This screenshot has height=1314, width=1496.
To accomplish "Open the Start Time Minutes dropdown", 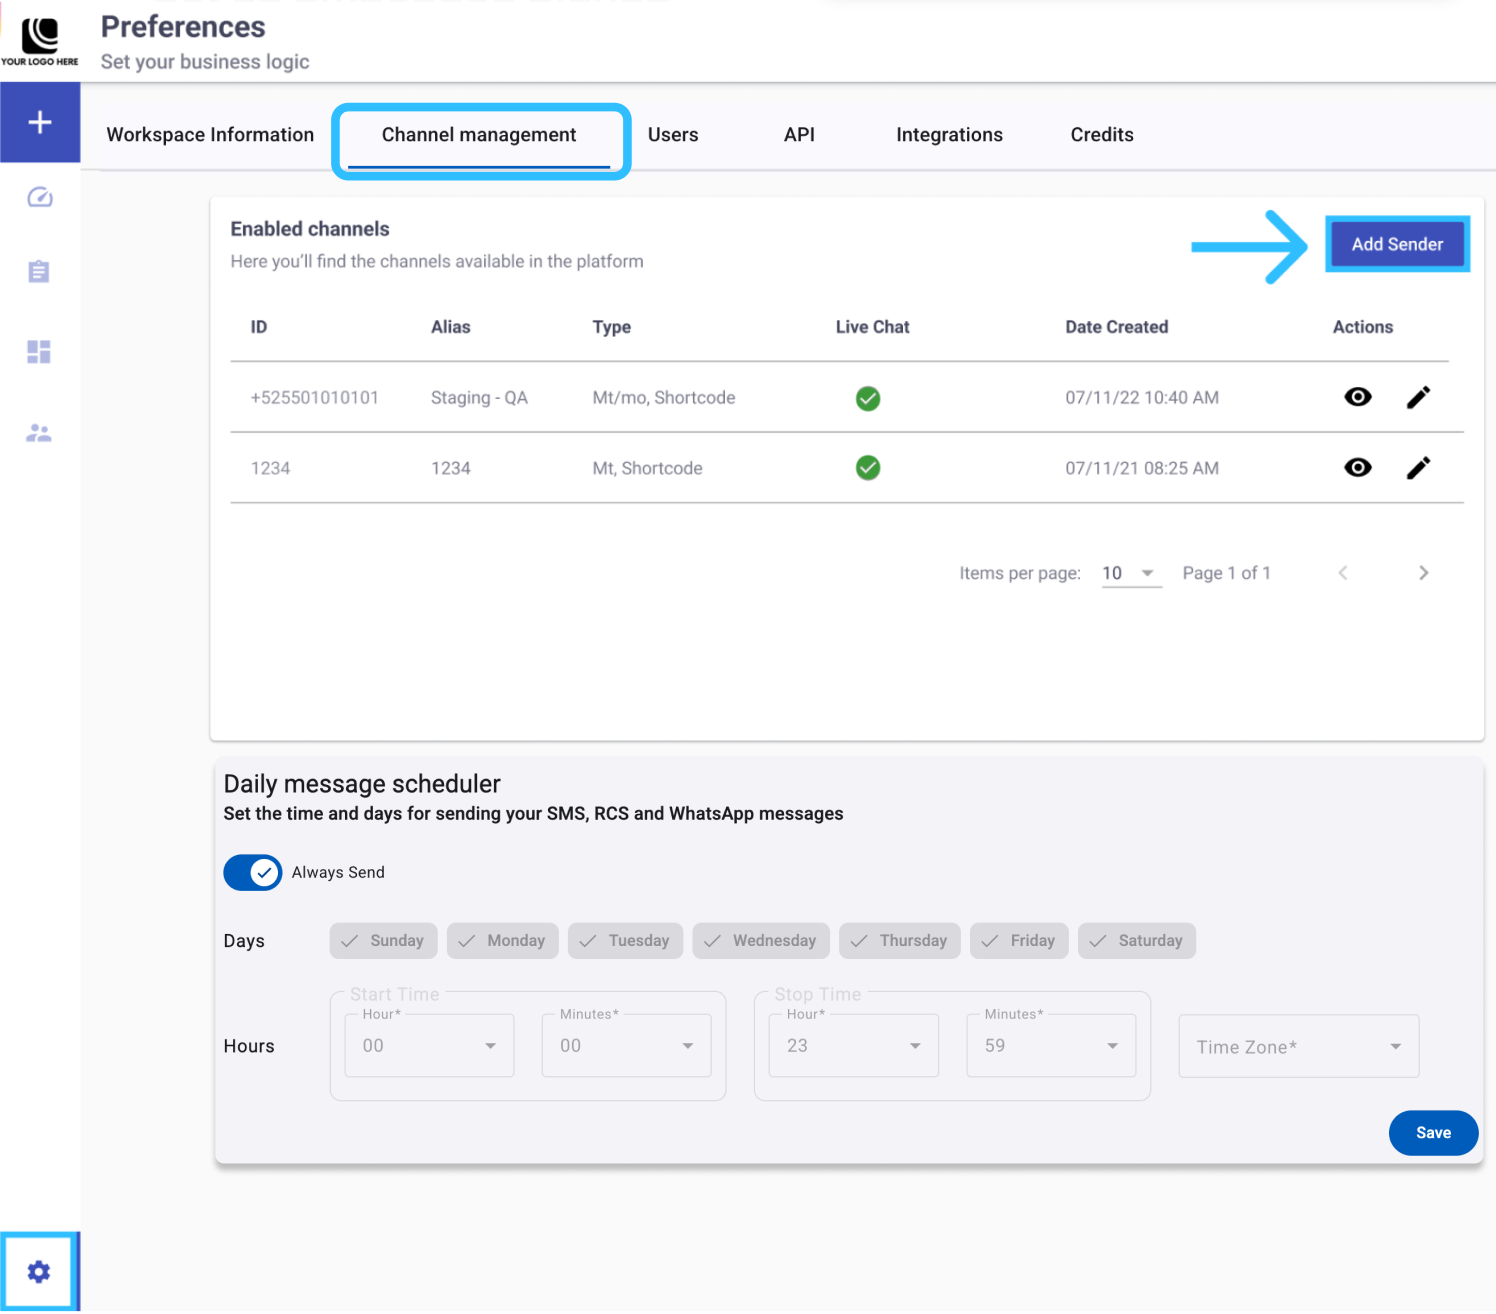I will pos(627,1046).
